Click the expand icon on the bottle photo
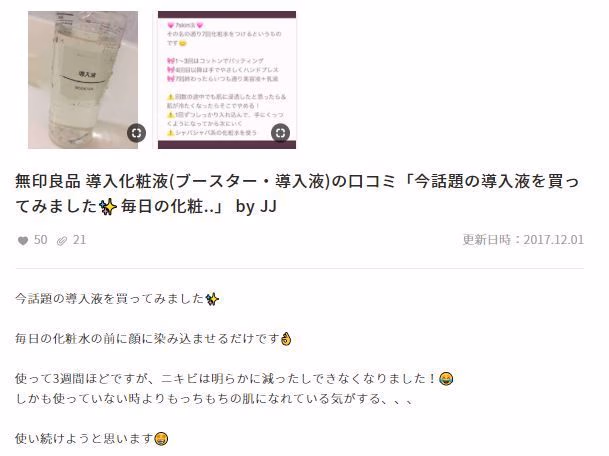The image size is (609, 456). click(x=136, y=133)
